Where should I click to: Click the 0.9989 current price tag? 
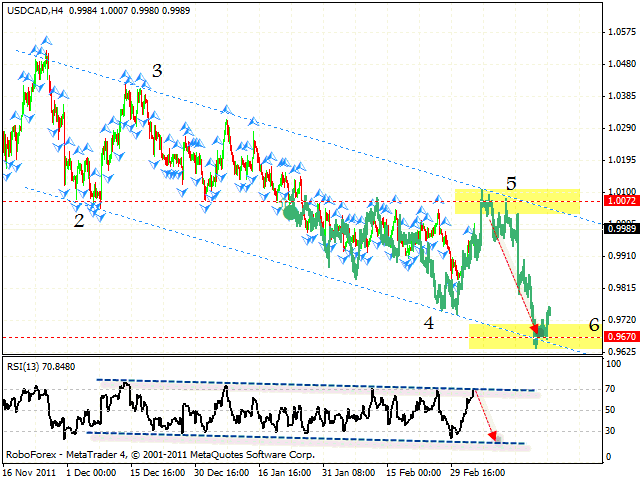[x=619, y=227]
